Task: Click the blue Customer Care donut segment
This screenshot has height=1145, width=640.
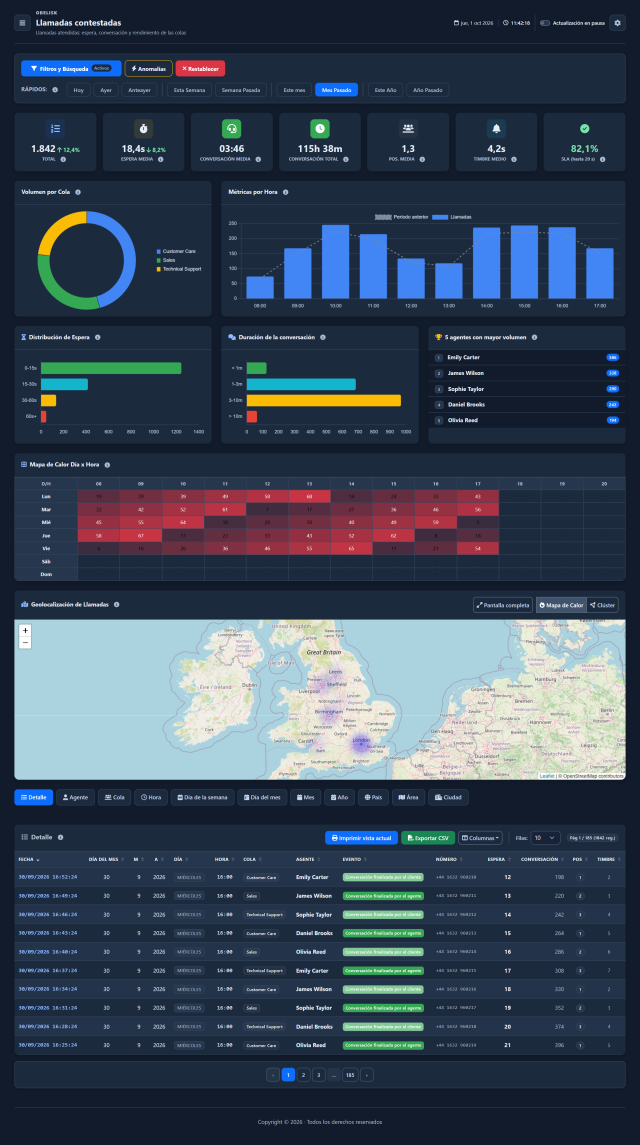Action: [x=130, y=252]
